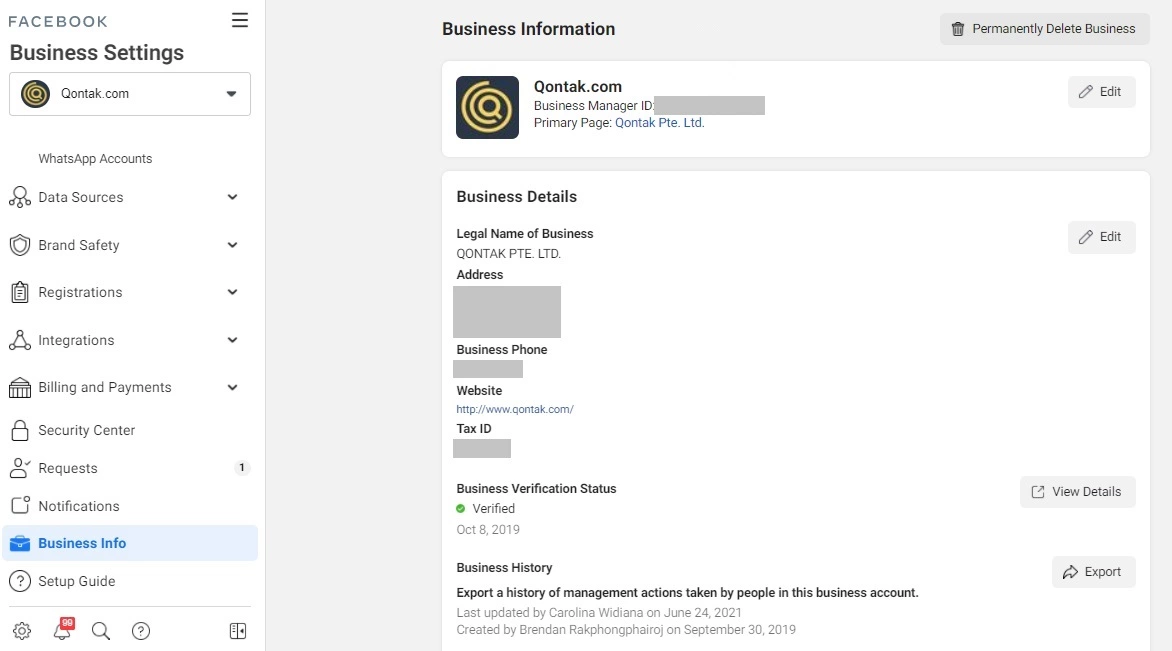Click 'QONTAK PTE. LTD.' legal name text
1172x651 pixels.
coord(508,253)
